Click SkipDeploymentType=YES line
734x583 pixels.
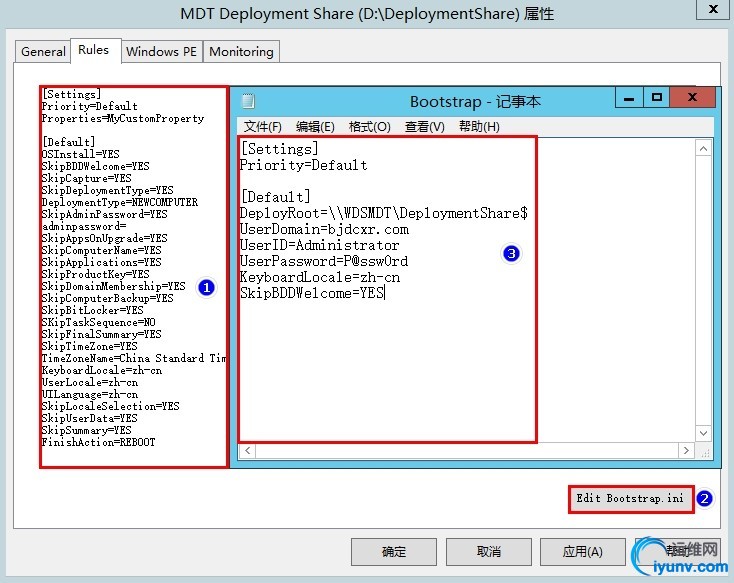click(x=108, y=190)
